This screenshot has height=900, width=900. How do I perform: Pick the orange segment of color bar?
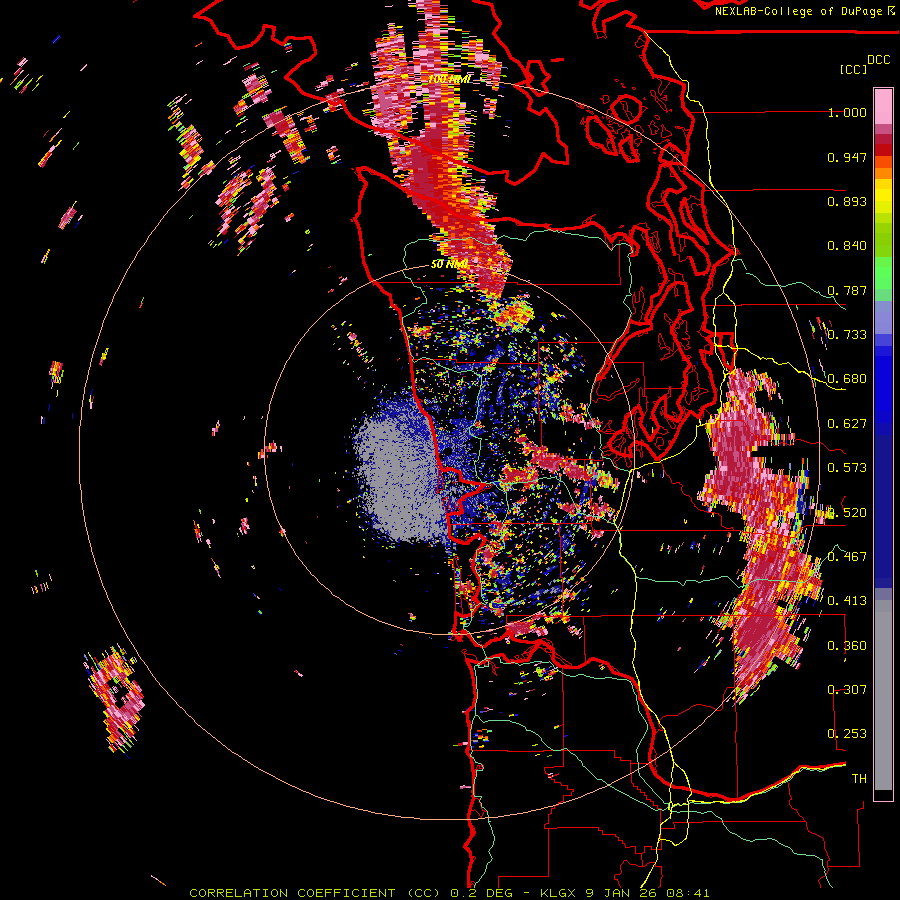point(883,172)
